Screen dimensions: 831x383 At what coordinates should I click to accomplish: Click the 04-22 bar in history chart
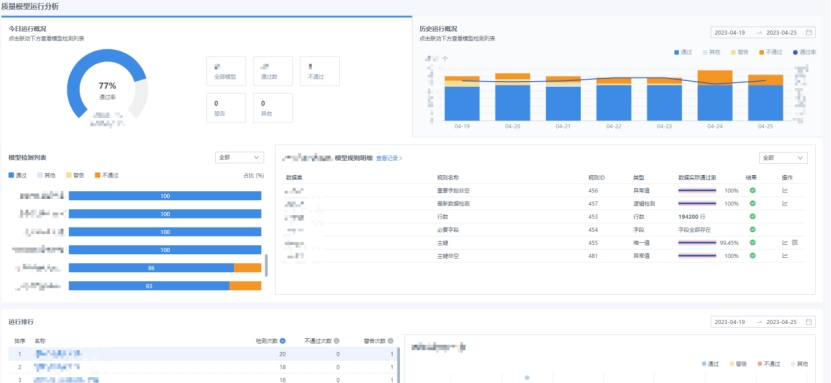click(x=613, y=99)
